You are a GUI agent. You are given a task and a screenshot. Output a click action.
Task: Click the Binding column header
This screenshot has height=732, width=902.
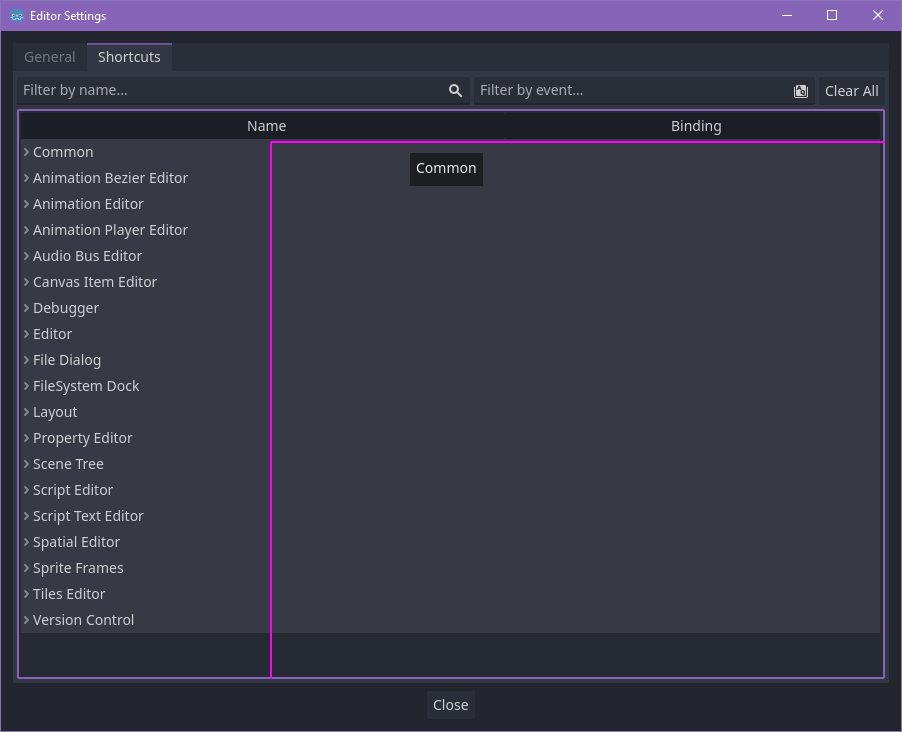696,125
